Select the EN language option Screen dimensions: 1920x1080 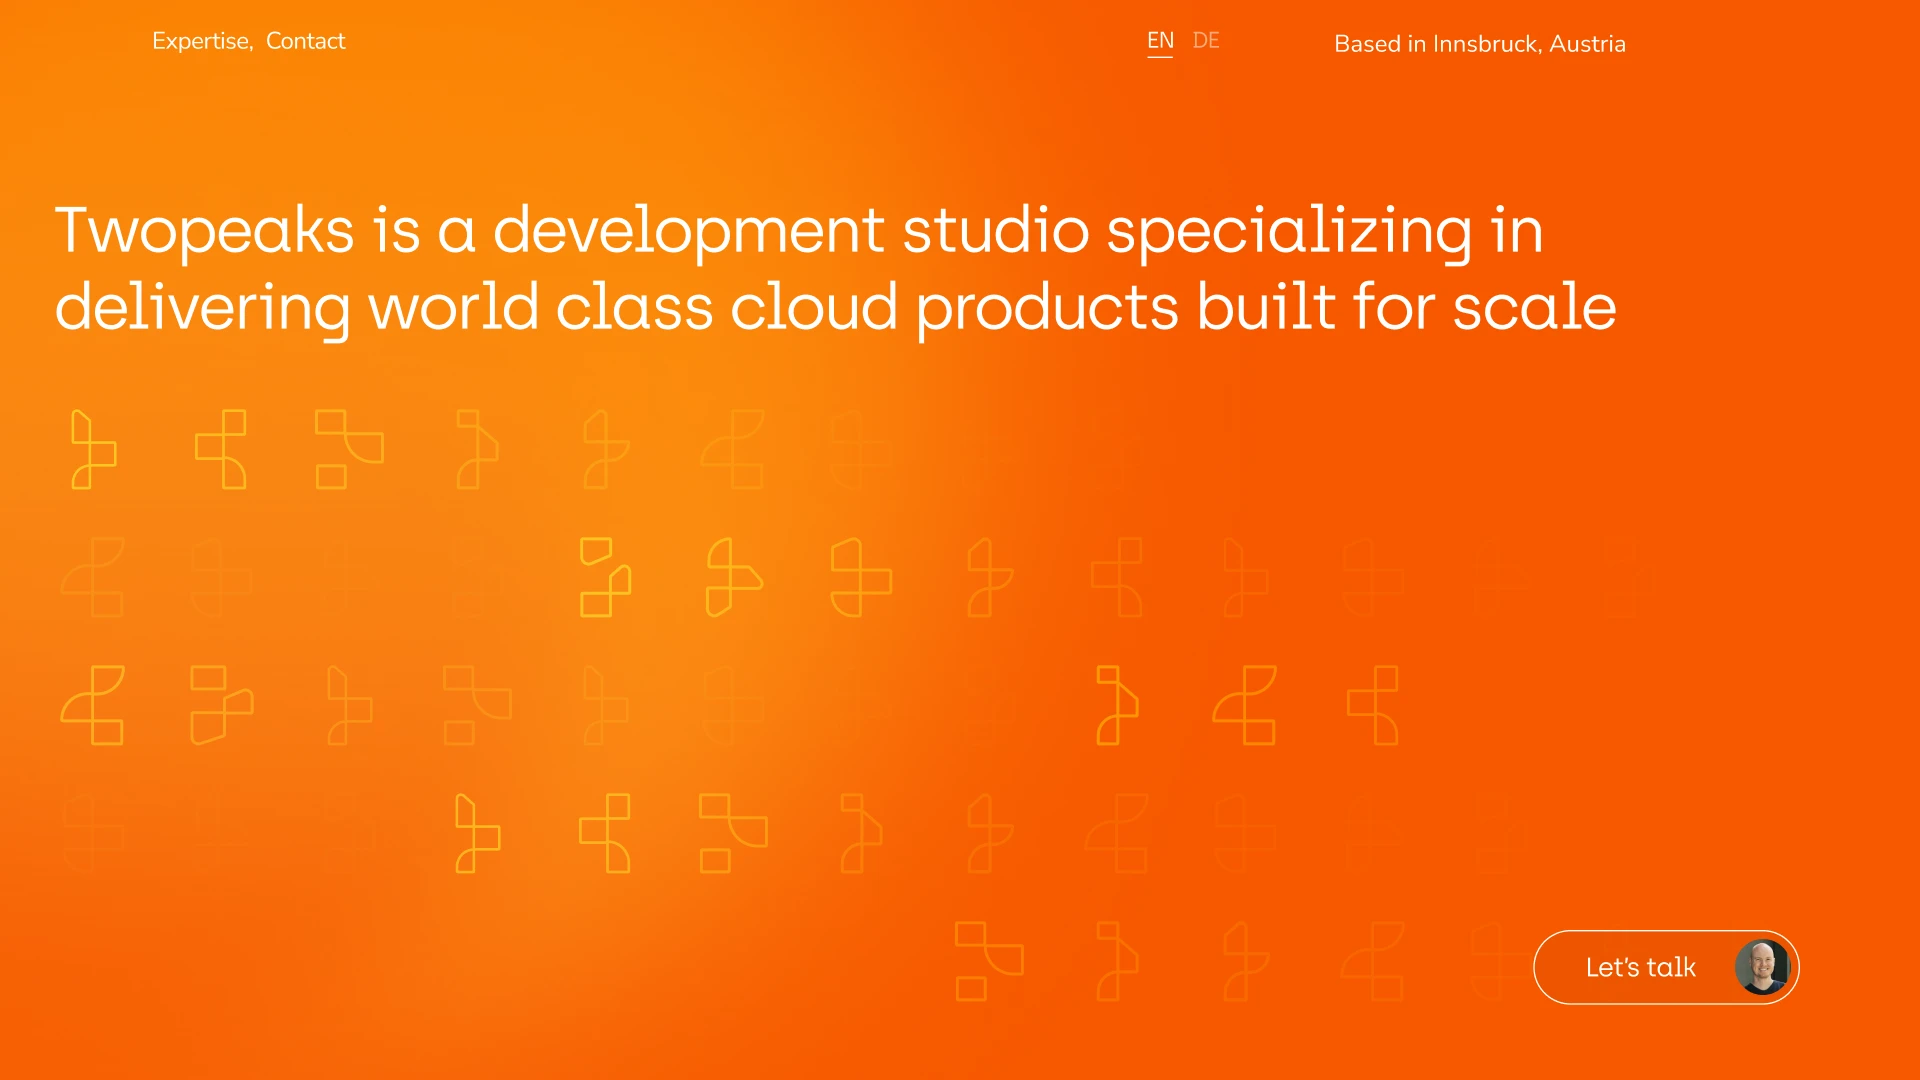1160,41
